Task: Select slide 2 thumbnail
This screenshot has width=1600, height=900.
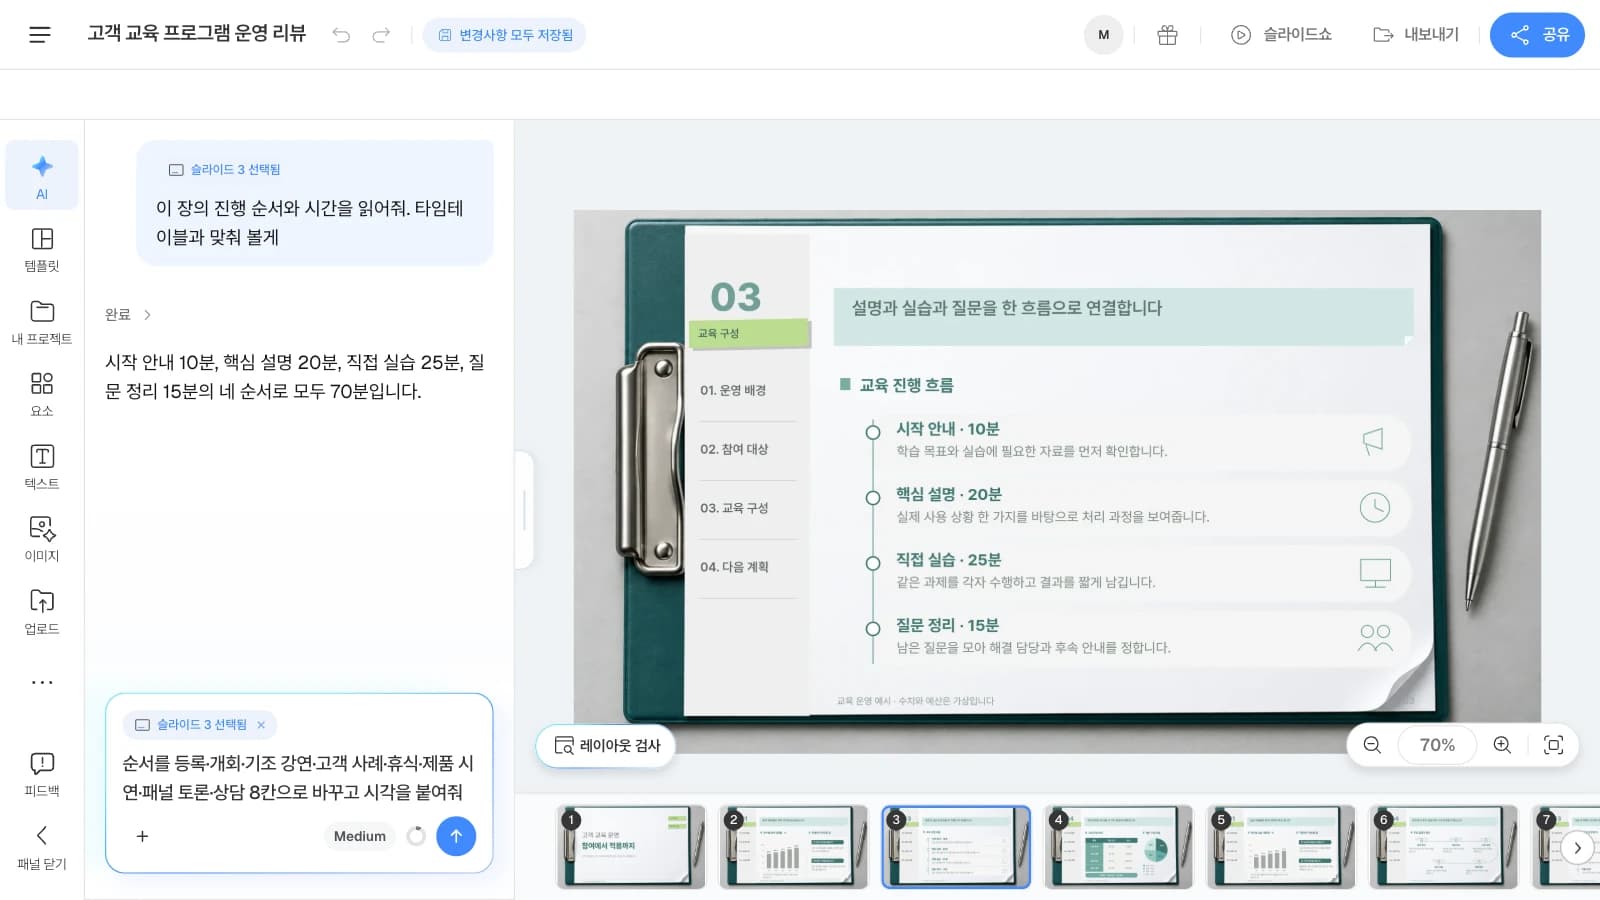Action: pyautogui.click(x=794, y=847)
